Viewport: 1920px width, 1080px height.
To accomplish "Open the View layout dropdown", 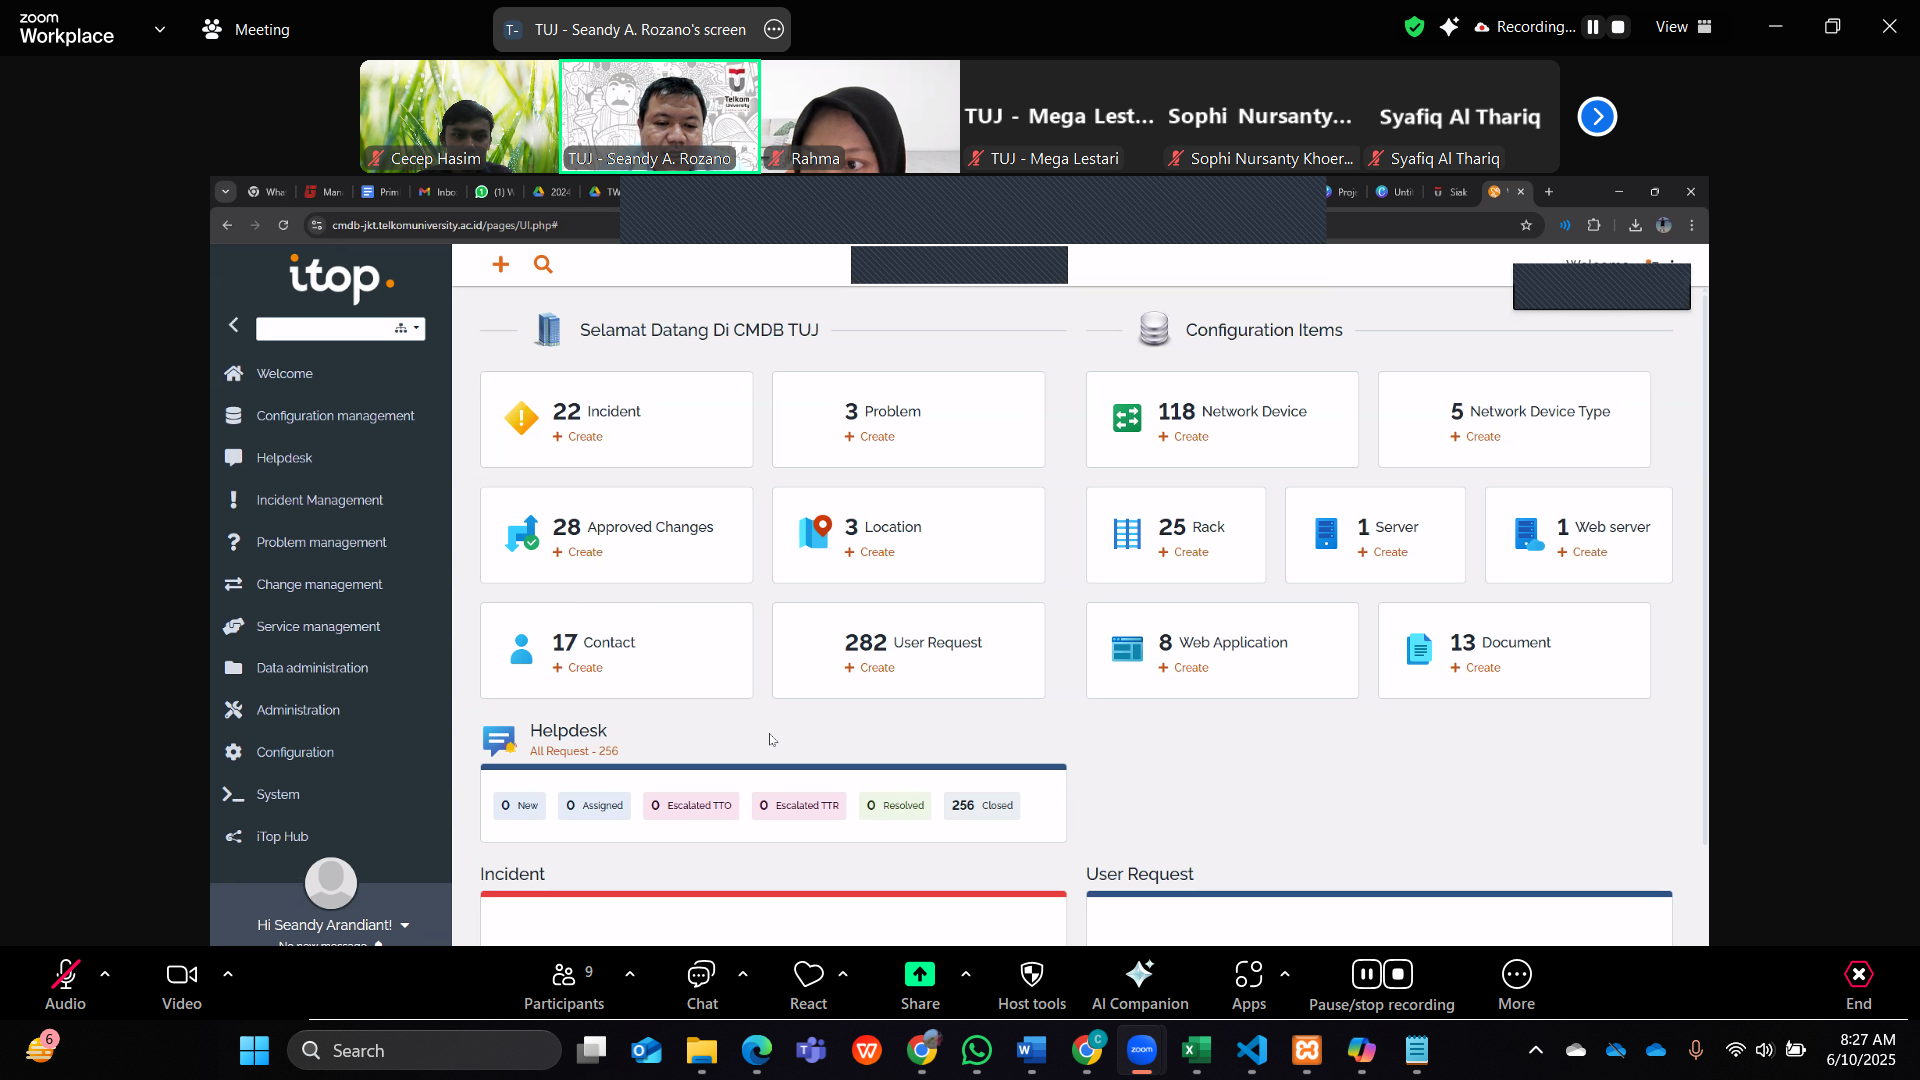I will (1683, 27).
